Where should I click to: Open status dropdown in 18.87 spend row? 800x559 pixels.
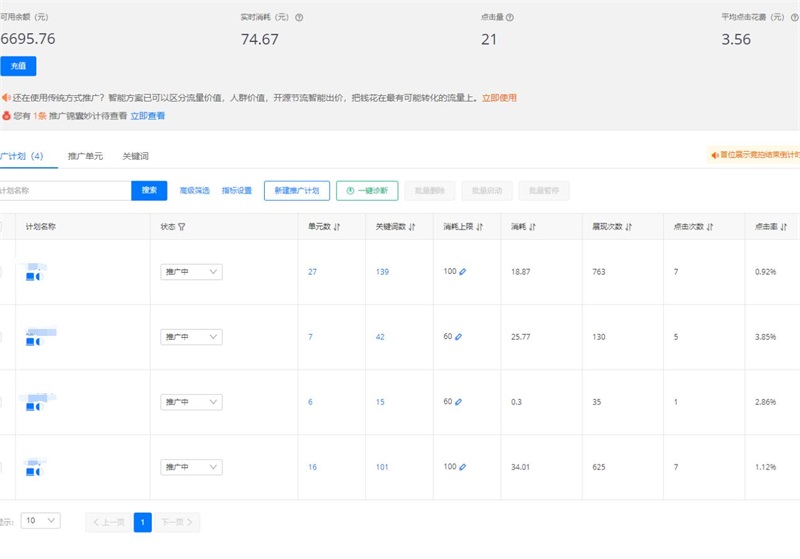[191, 272]
